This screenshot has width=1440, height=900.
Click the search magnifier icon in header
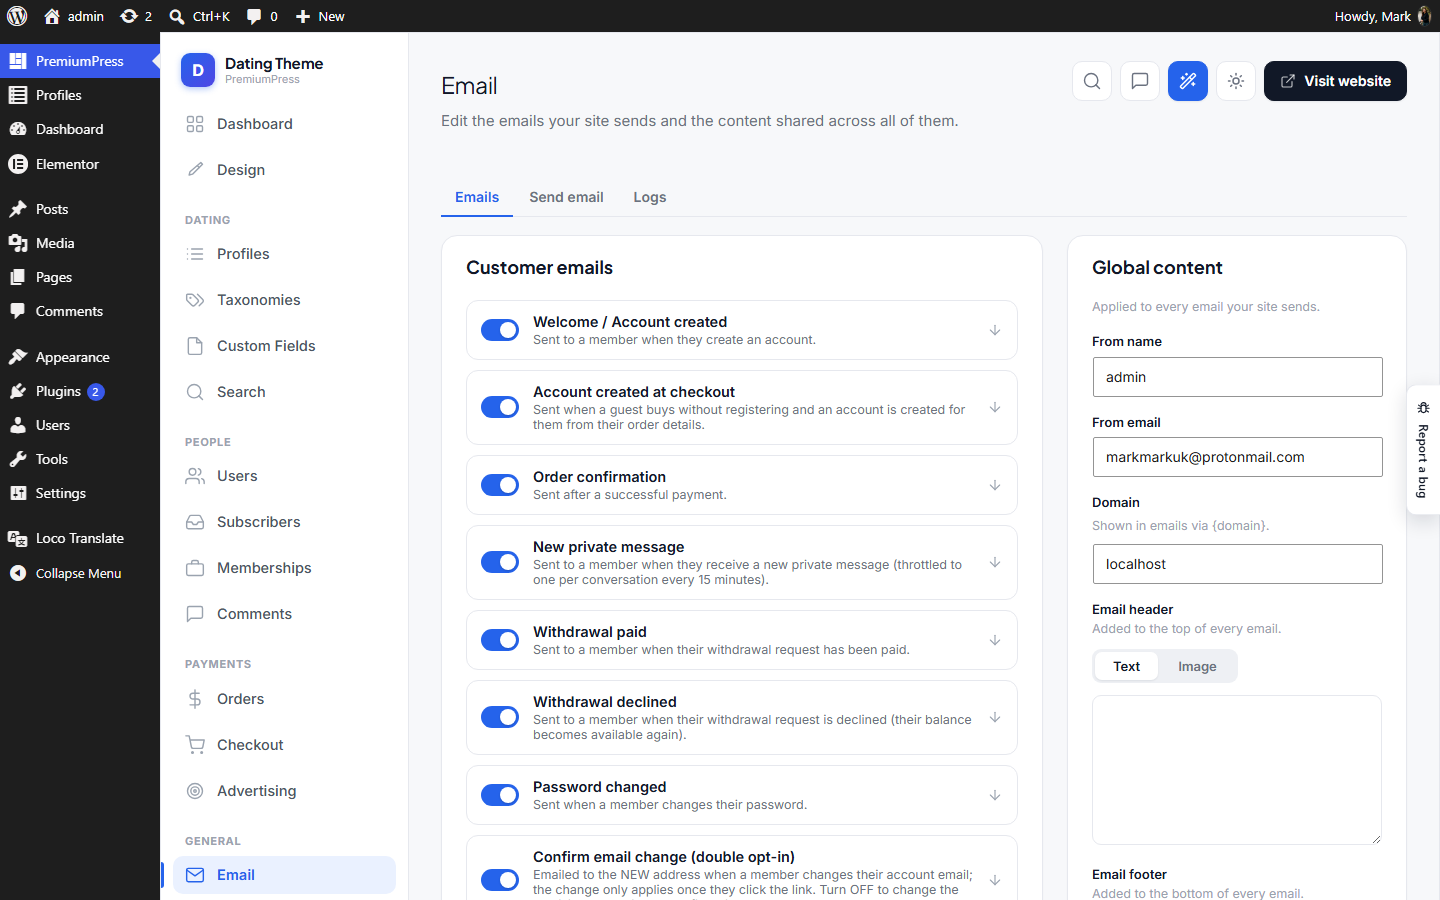click(x=1092, y=81)
